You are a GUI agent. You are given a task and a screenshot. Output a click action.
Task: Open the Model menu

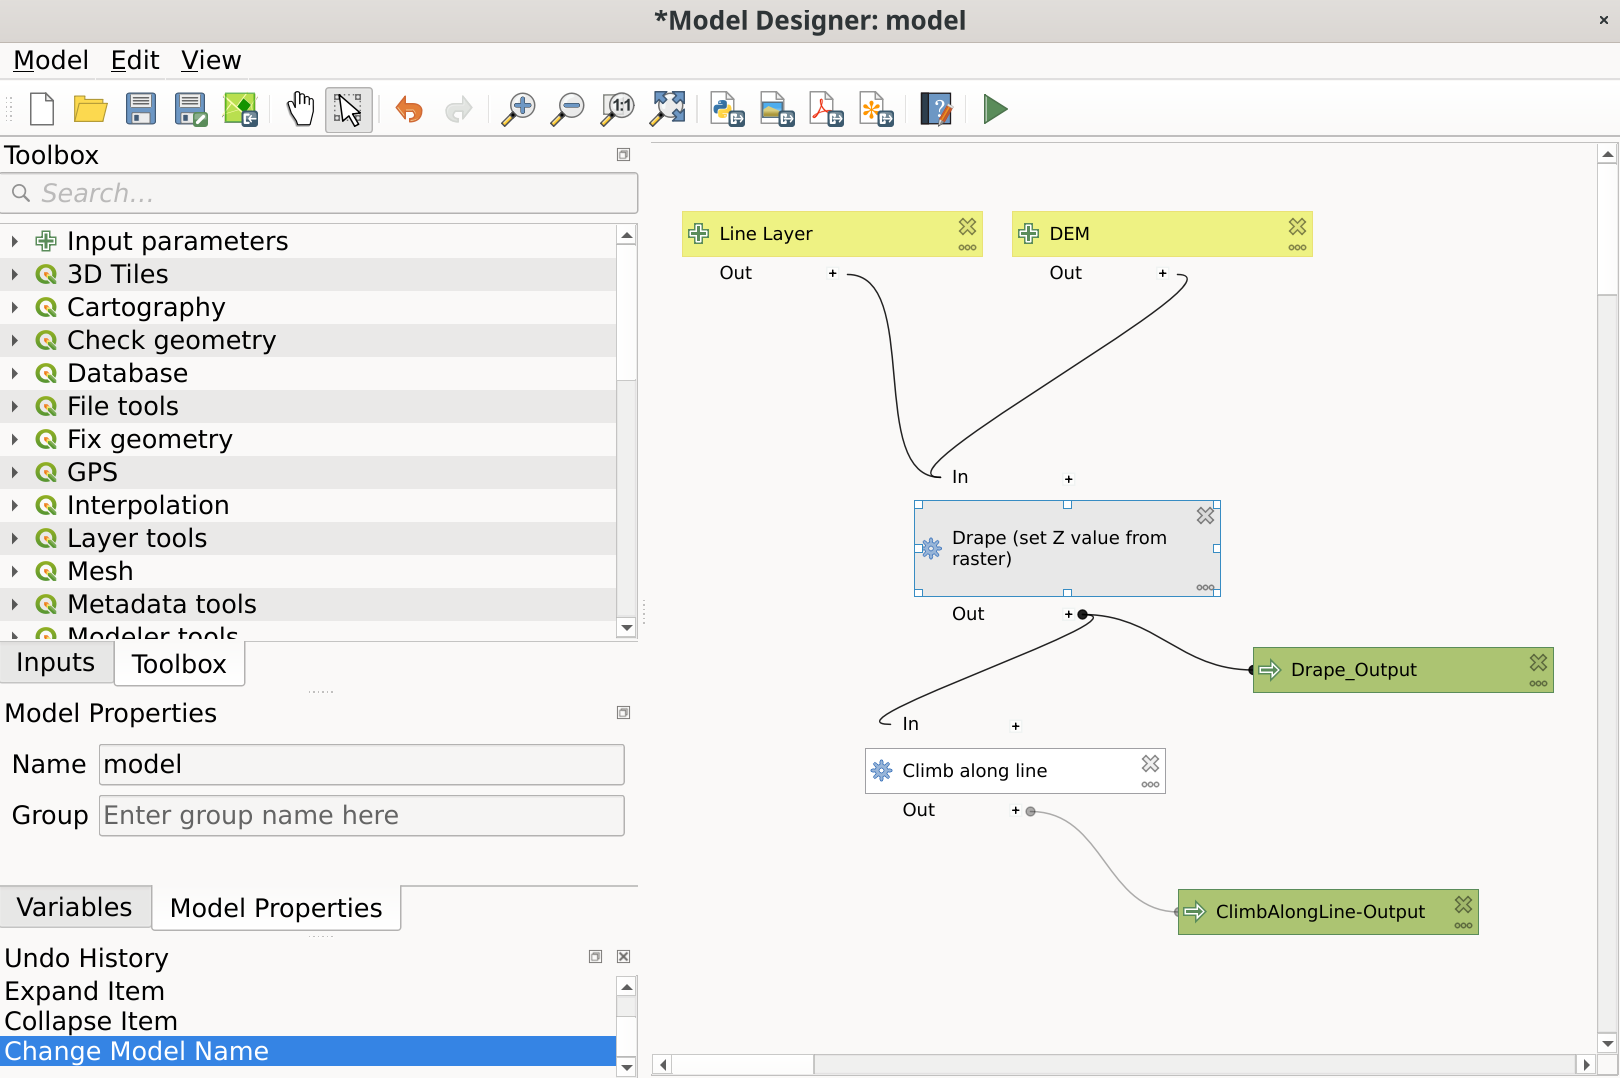click(x=49, y=60)
